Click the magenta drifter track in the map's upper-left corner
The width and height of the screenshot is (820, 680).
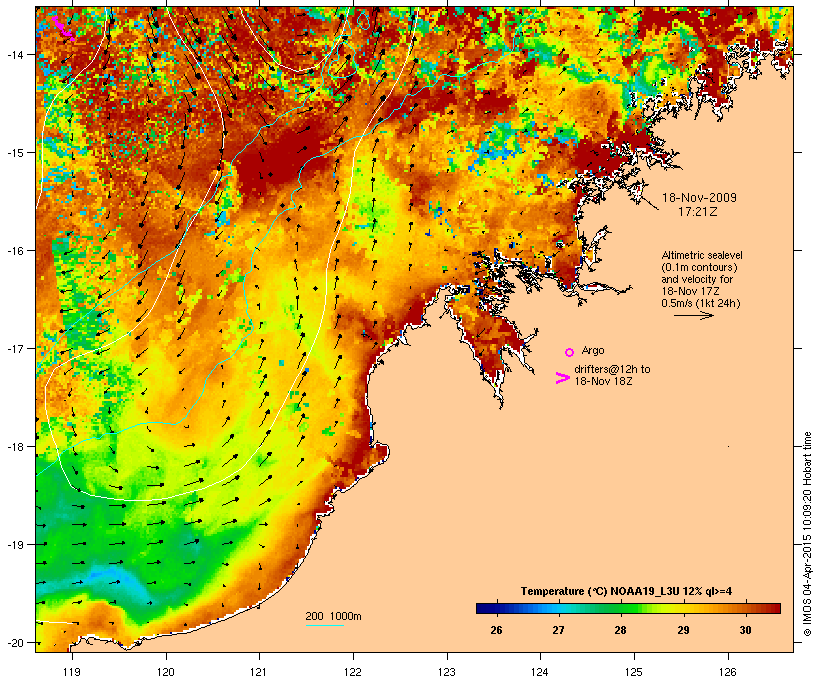pyautogui.click(x=63, y=28)
